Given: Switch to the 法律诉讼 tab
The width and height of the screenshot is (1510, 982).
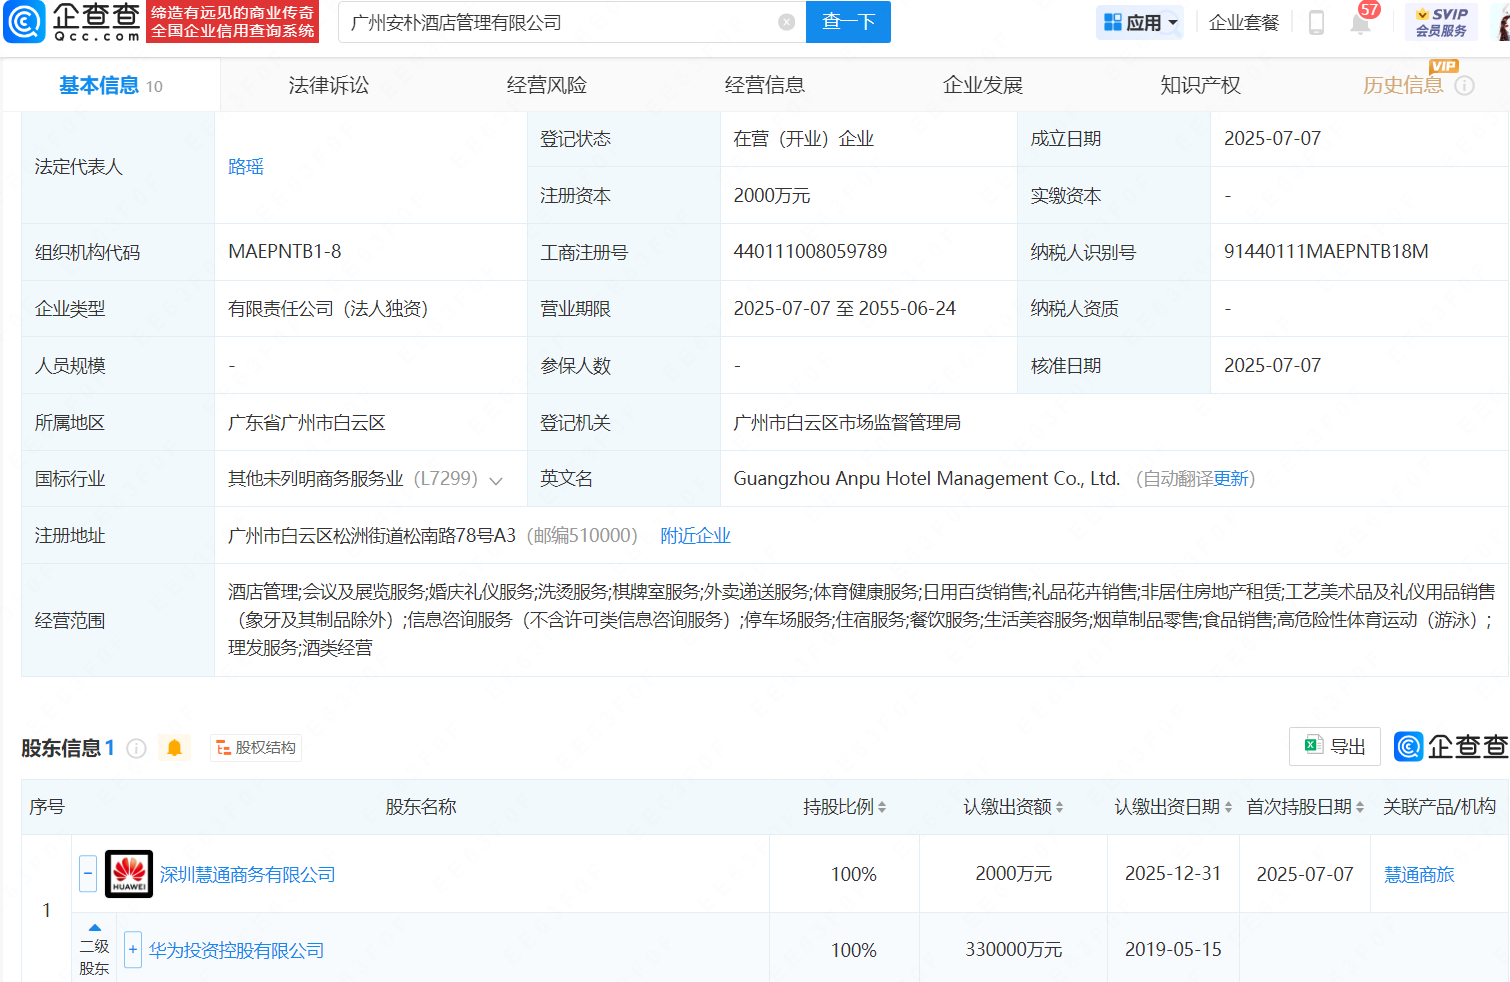Looking at the screenshot, I should tap(329, 86).
